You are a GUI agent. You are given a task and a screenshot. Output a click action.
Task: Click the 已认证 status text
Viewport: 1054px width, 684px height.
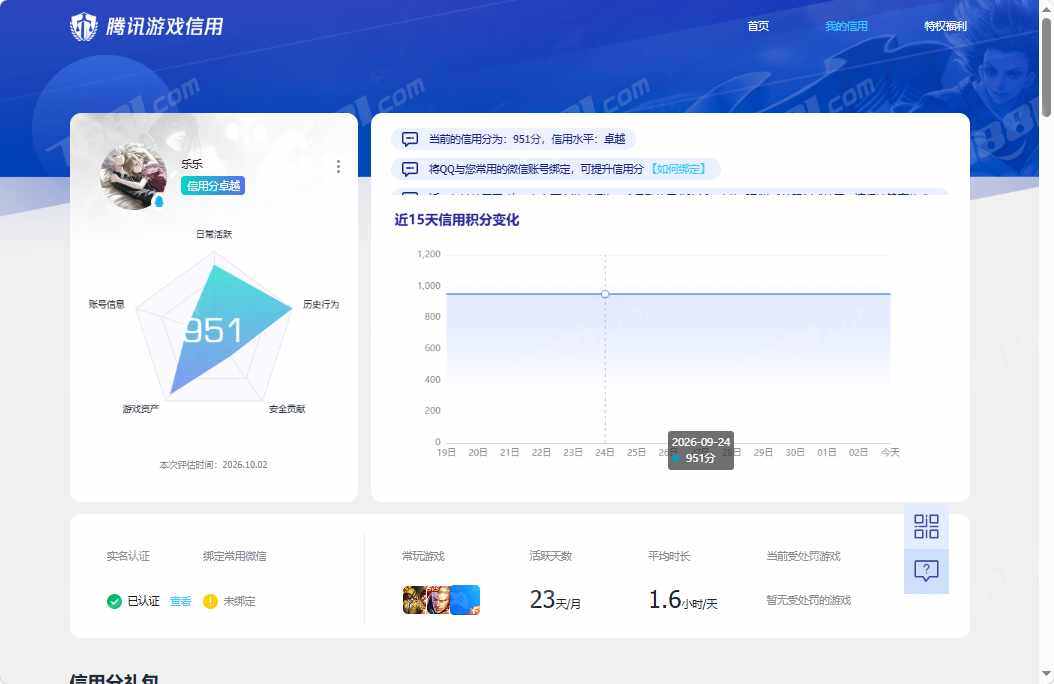[x=143, y=601]
